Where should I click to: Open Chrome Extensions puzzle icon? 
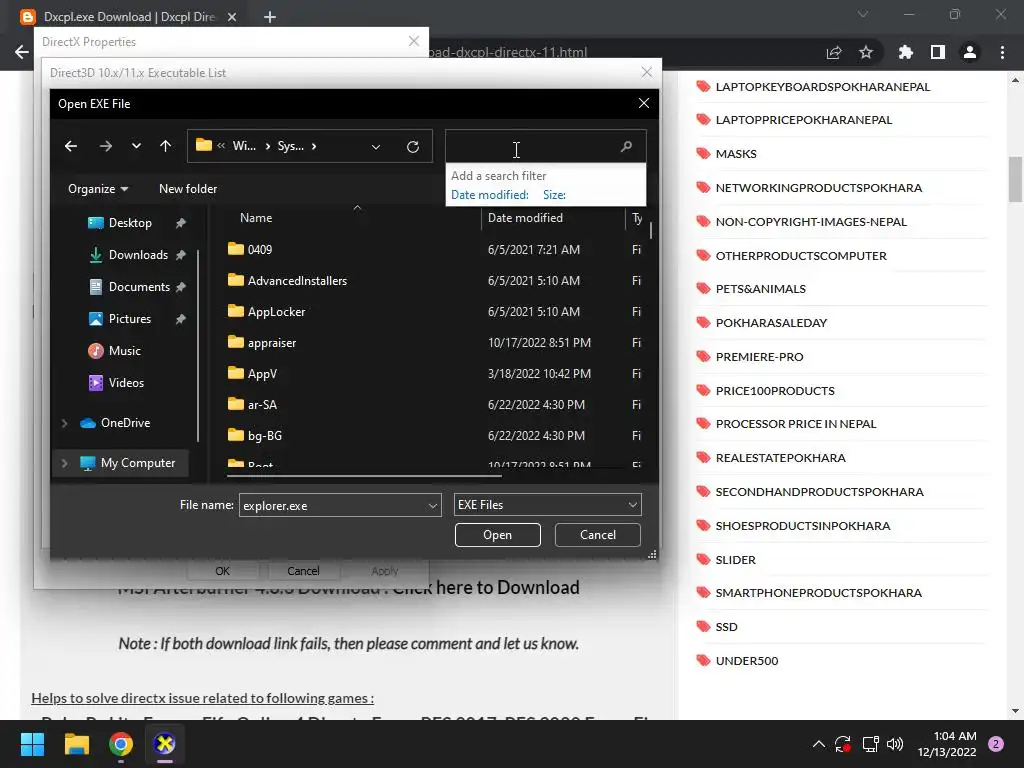pos(905,52)
